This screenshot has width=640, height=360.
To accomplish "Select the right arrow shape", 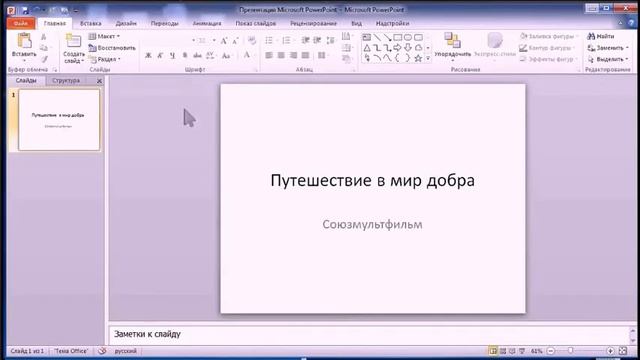I will pos(398,48).
